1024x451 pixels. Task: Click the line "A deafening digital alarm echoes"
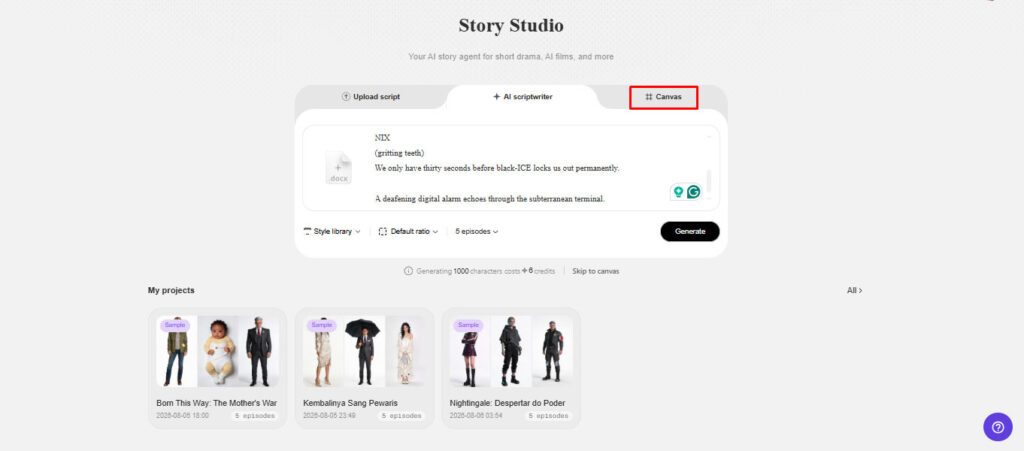489,198
